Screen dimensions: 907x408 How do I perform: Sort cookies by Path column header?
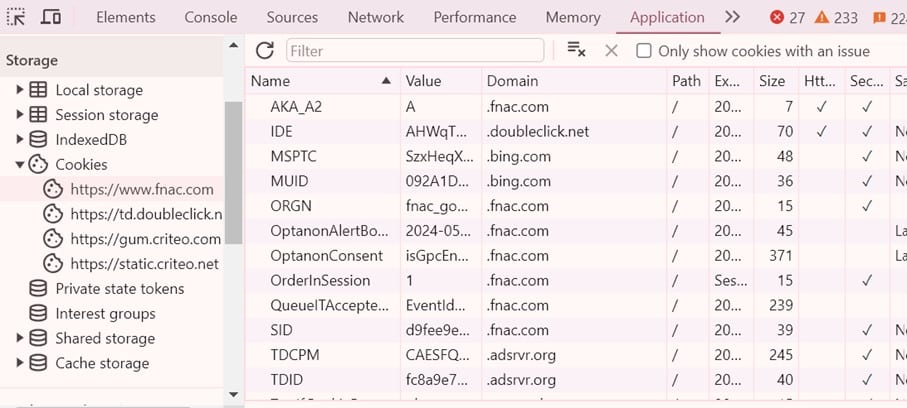(688, 81)
